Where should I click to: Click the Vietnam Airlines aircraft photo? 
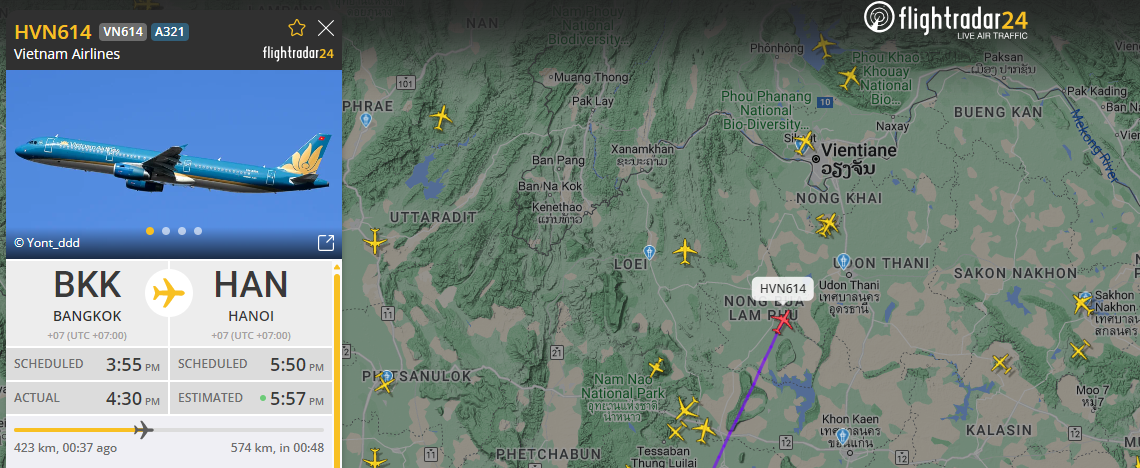click(x=174, y=164)
